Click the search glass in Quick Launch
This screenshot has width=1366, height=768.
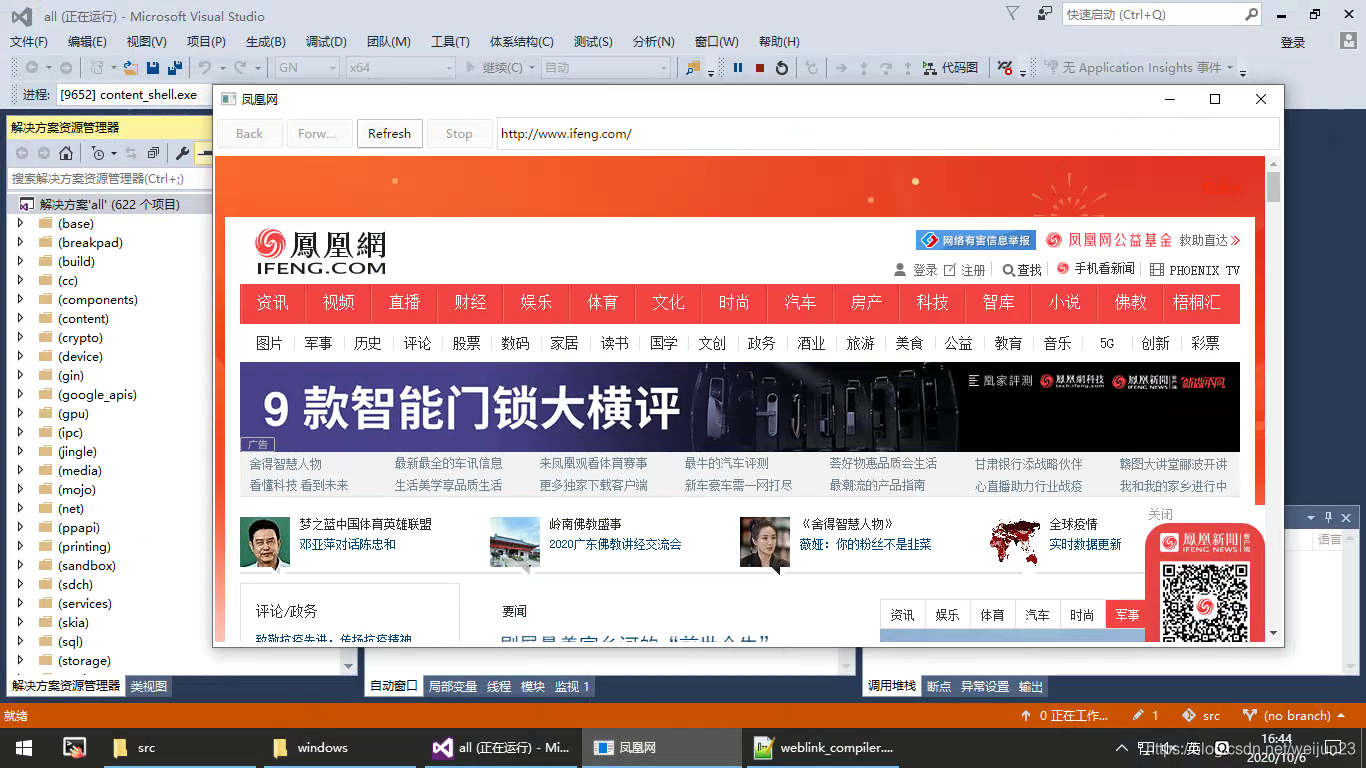point(1251,14)
